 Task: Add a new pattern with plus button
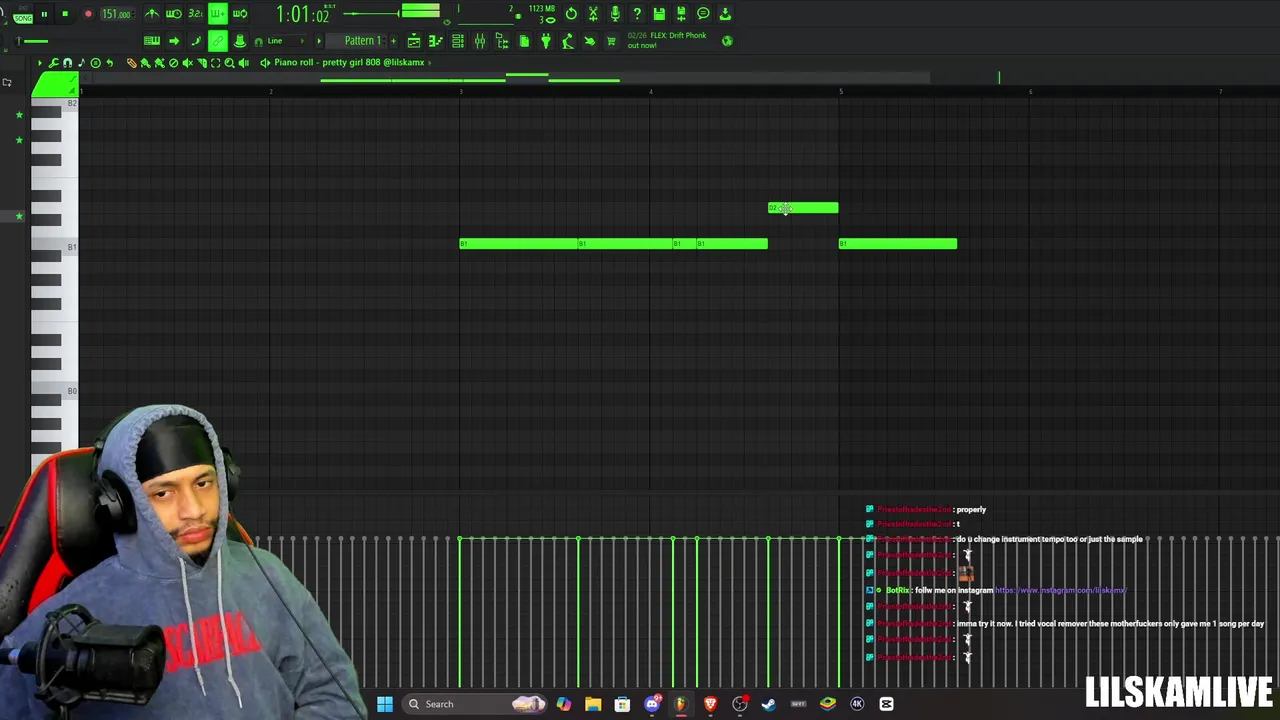point(393,41)
